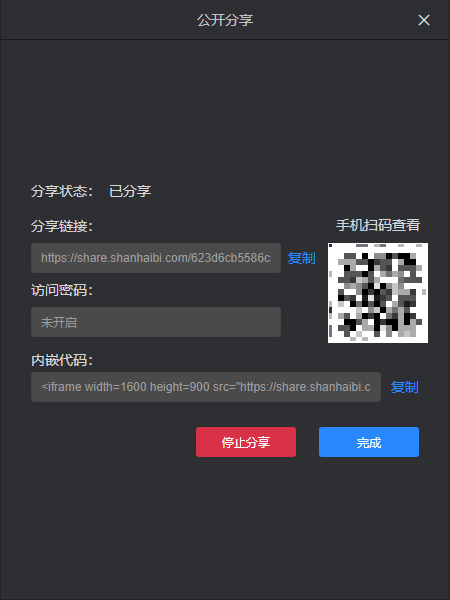Click the 公开分享 dialog title
Viewport: 450px width, 600px height.
click(225, 20)
